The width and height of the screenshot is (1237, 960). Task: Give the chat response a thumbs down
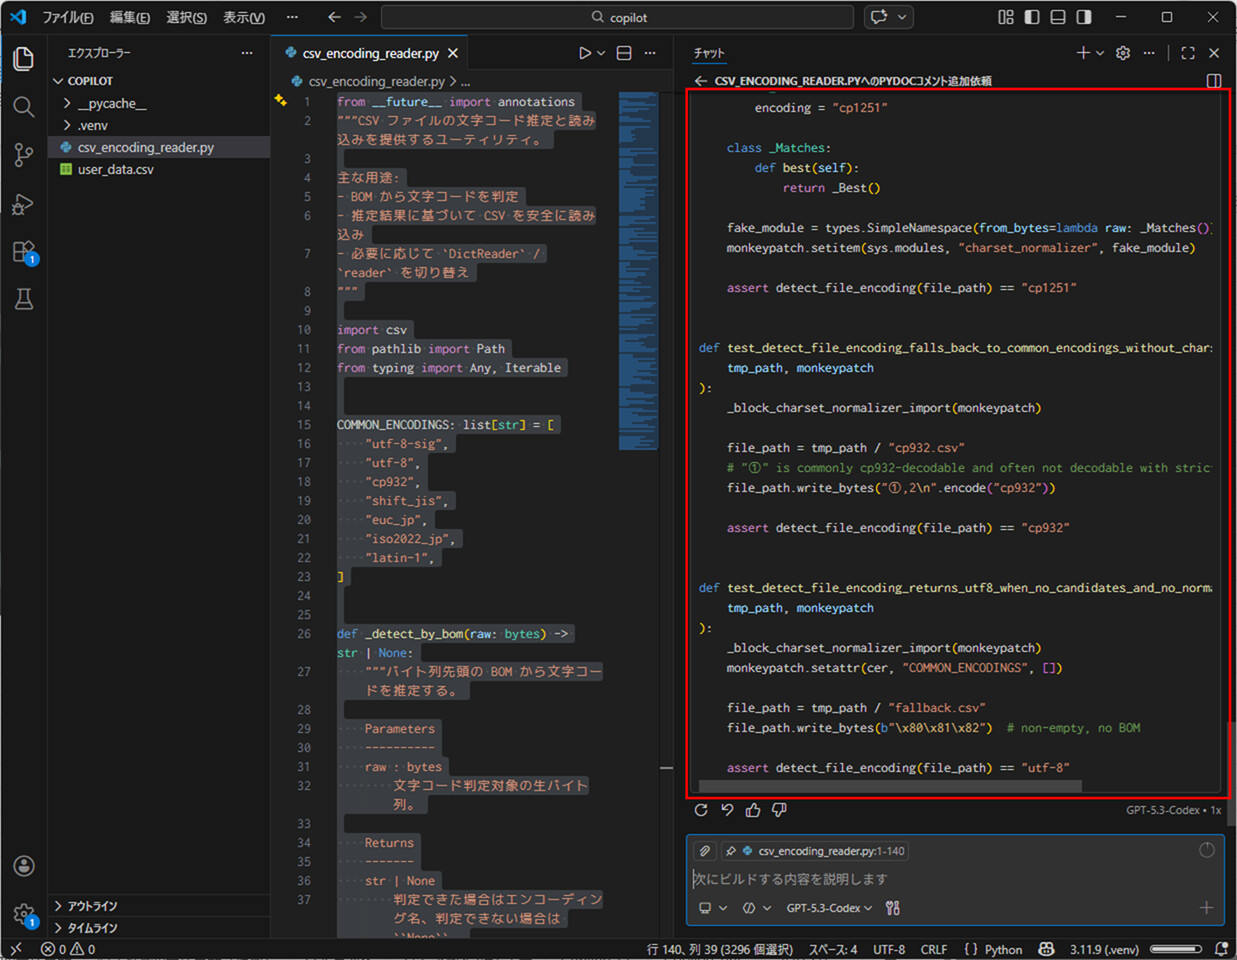click(x=779, y=810)
